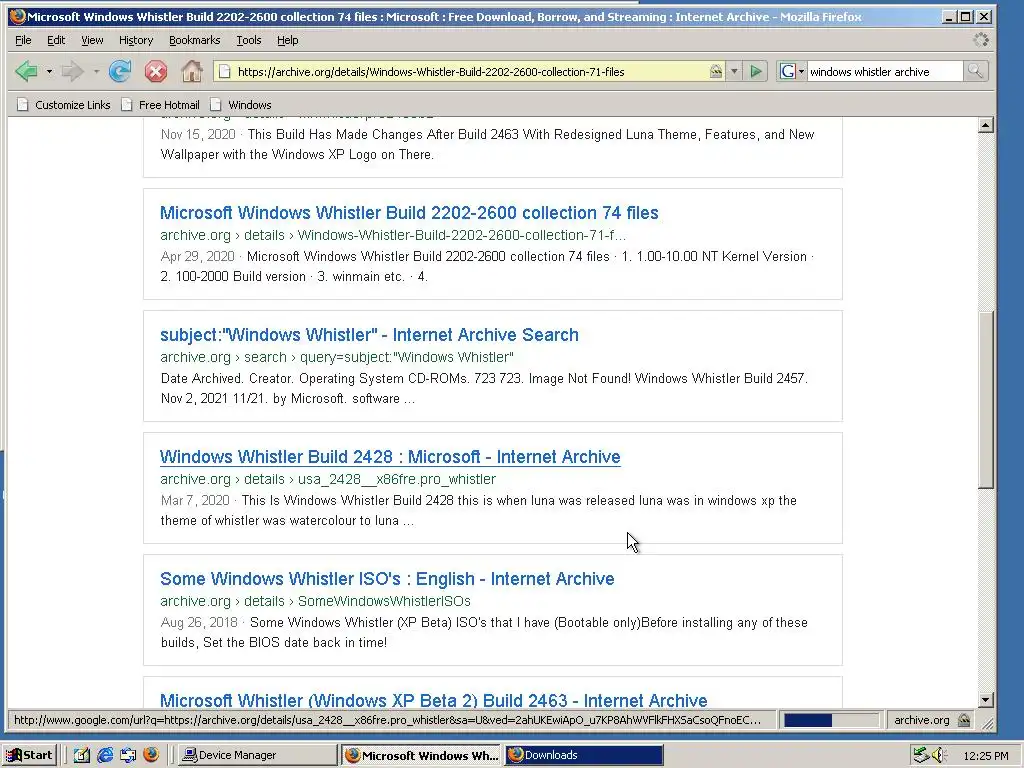Screen dimensions: 1024x768
Task: Open the View menu
Action: pyautogui.click(x=92, y=40)
